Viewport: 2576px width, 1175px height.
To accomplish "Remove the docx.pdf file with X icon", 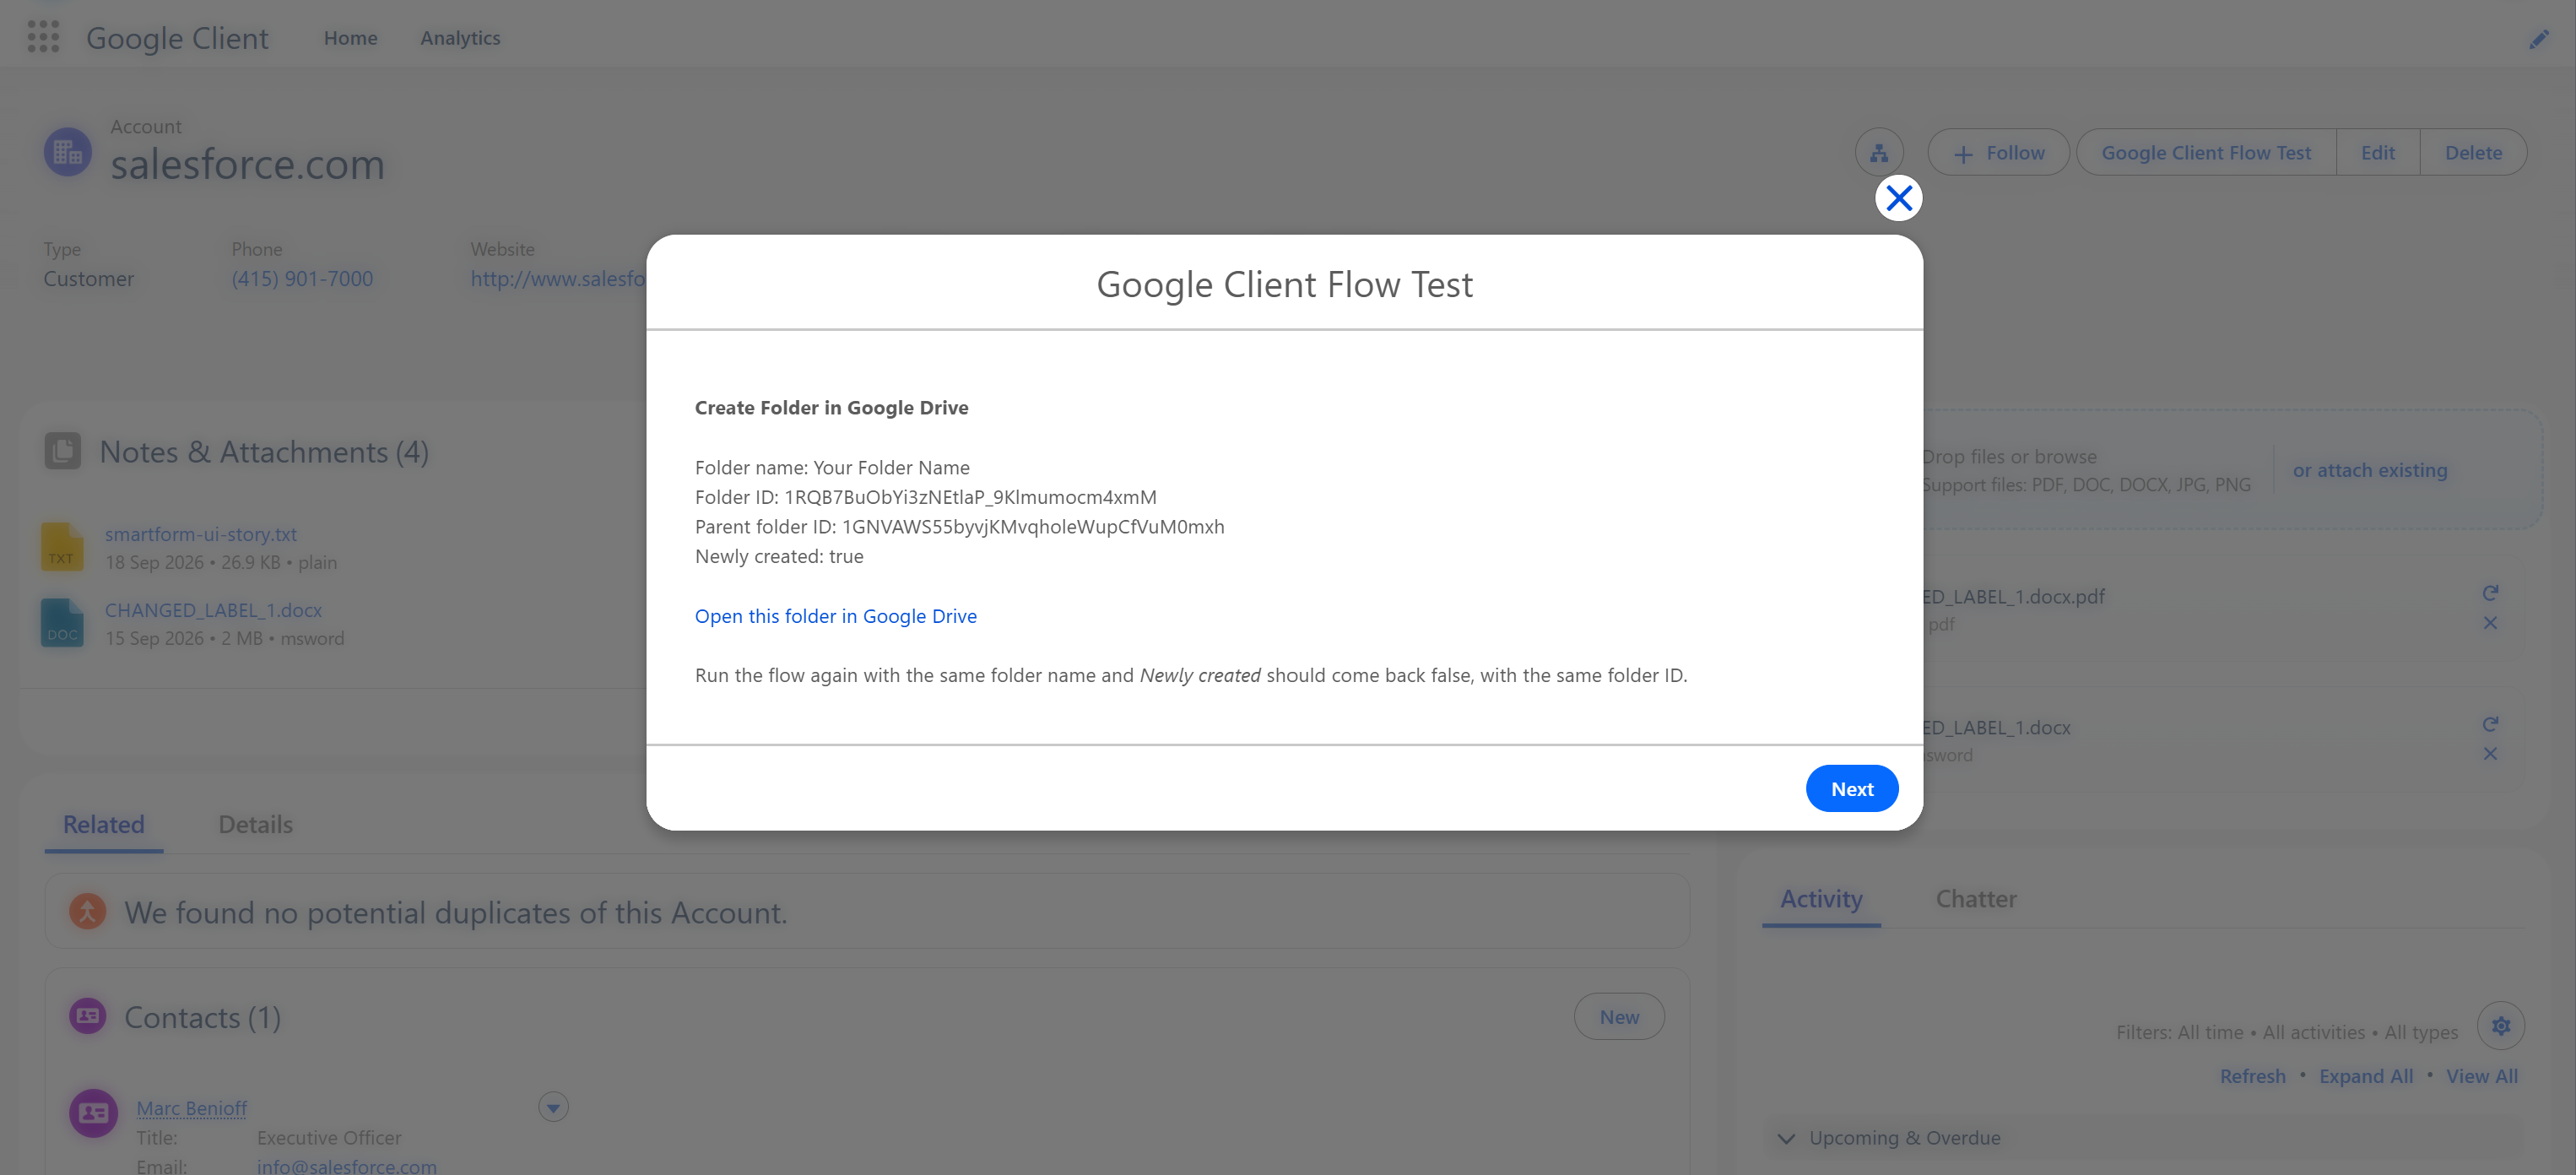I will pos(2490,623).
